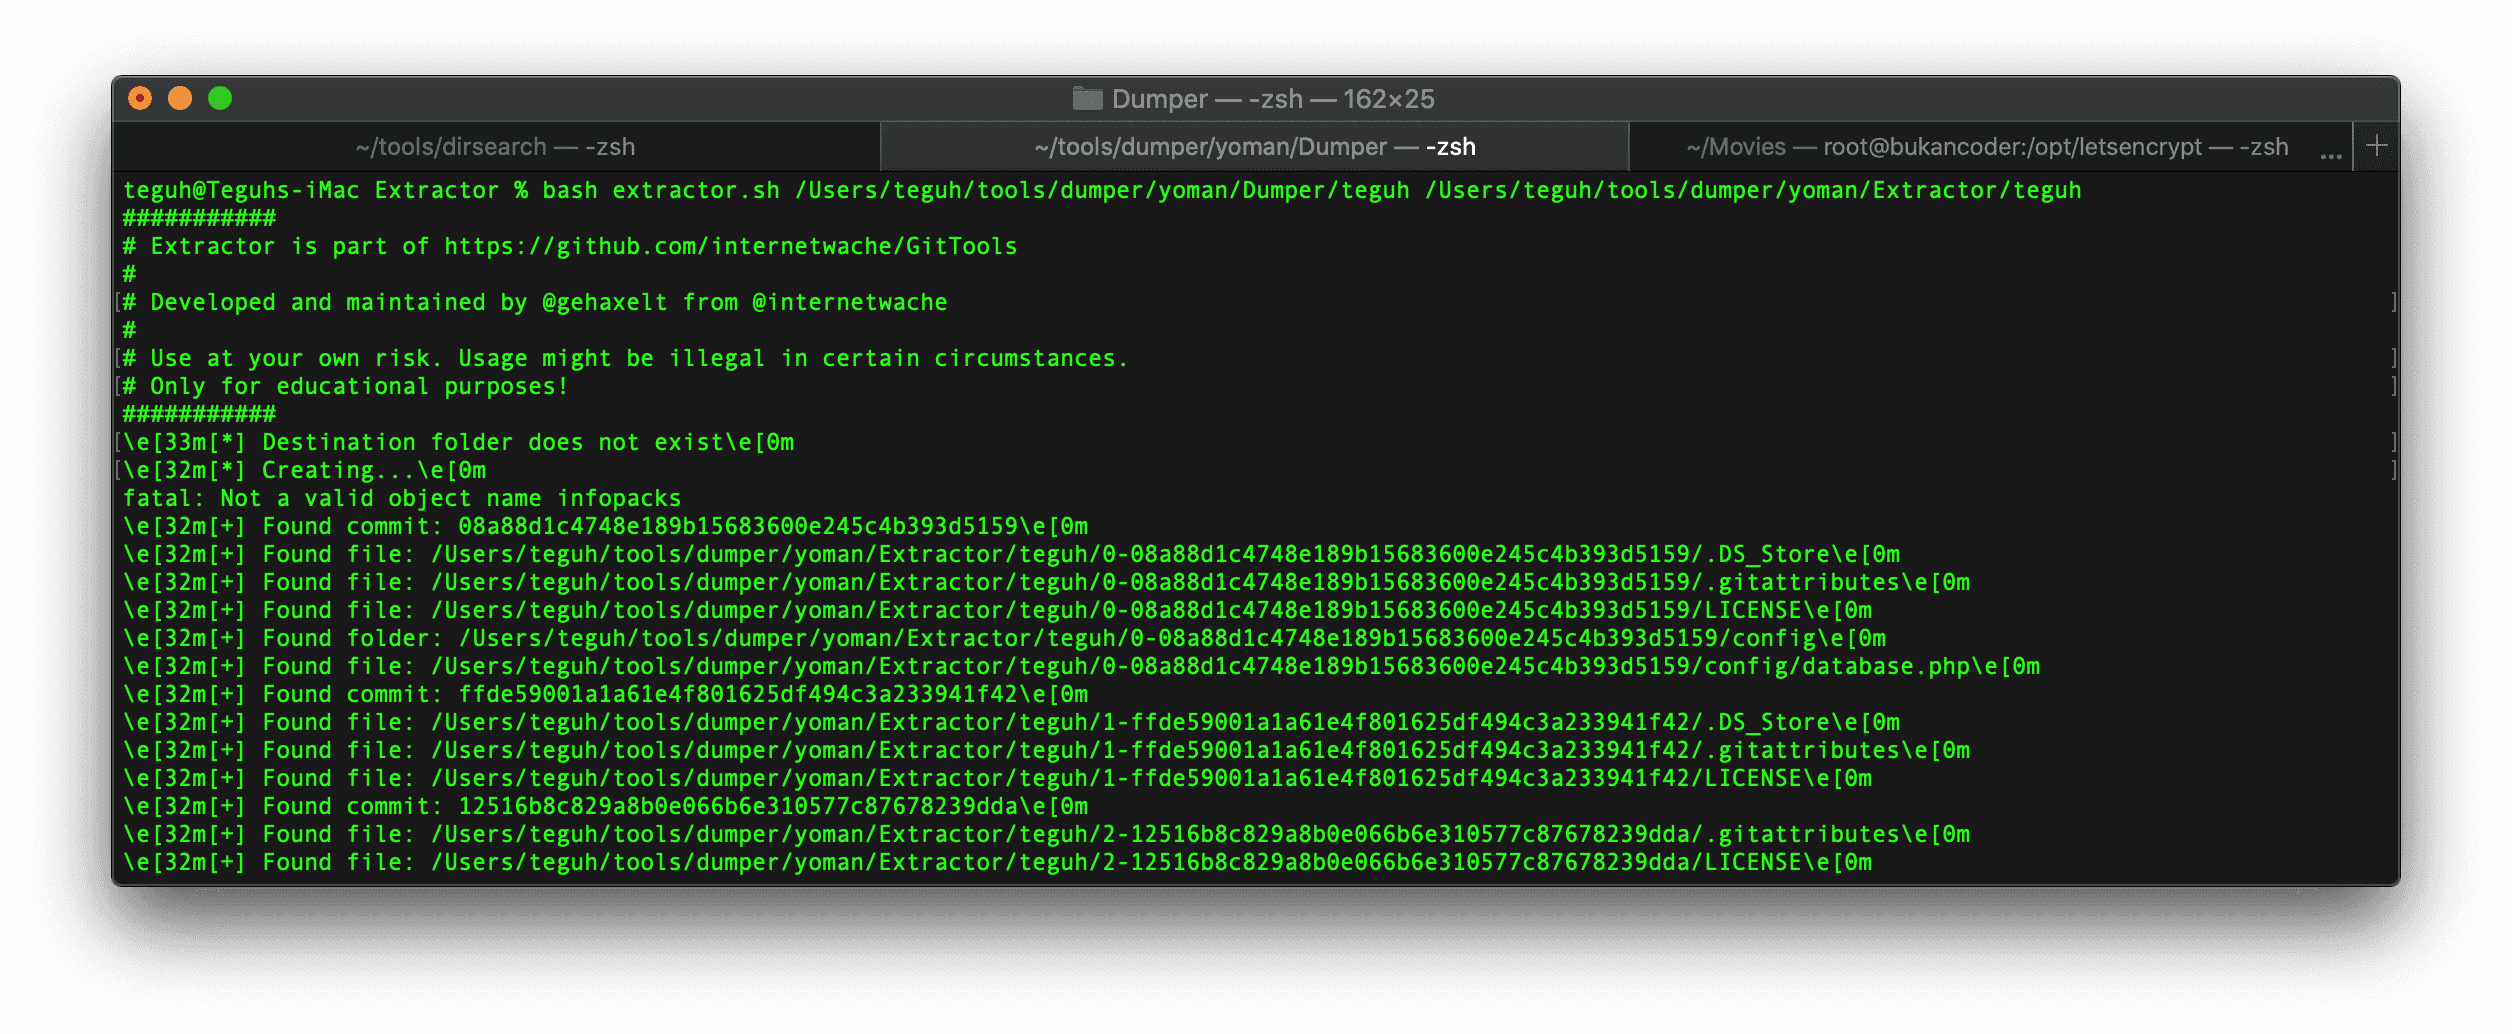Viewport: 2512px width, 1034px height.
Task: Switch to the ~/Movies root@bukancoder tab
Action: point(1986,147)
